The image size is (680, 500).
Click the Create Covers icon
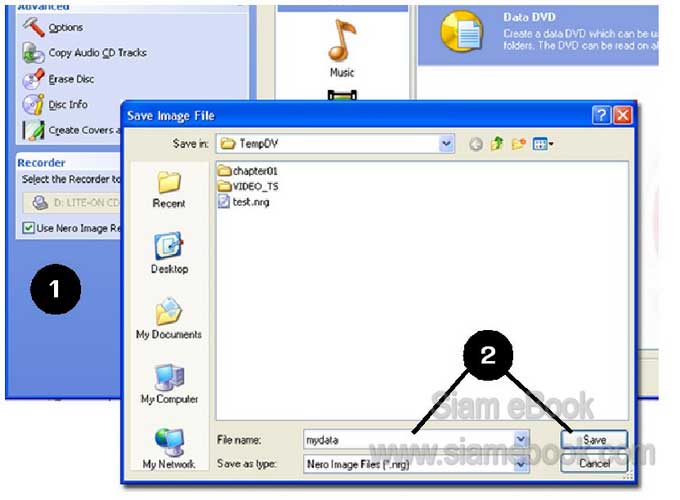click(33, 130)
